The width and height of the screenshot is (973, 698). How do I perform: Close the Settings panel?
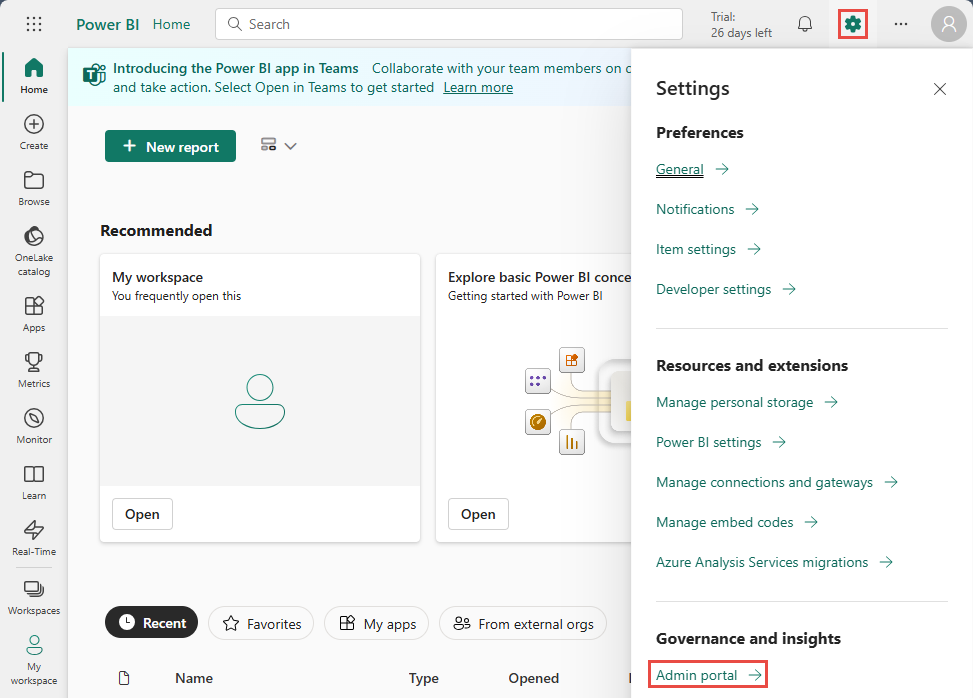click(939, 89)
